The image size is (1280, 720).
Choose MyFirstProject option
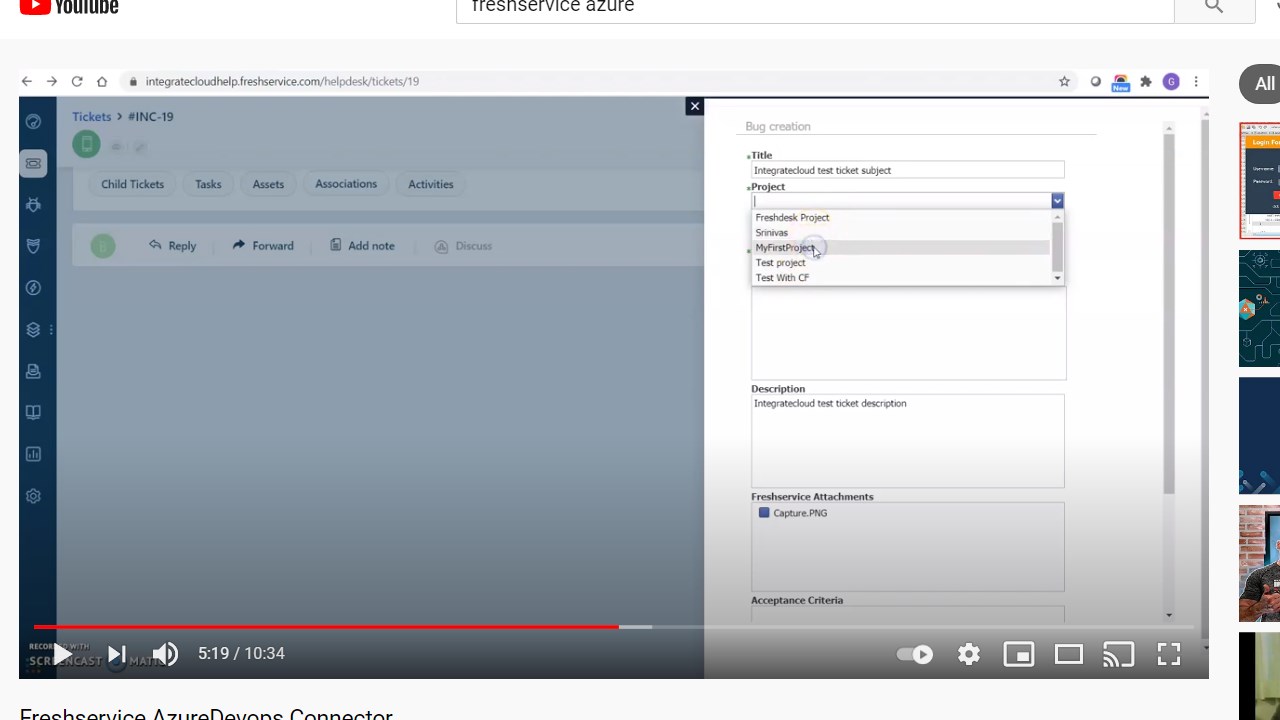(900, 247)
